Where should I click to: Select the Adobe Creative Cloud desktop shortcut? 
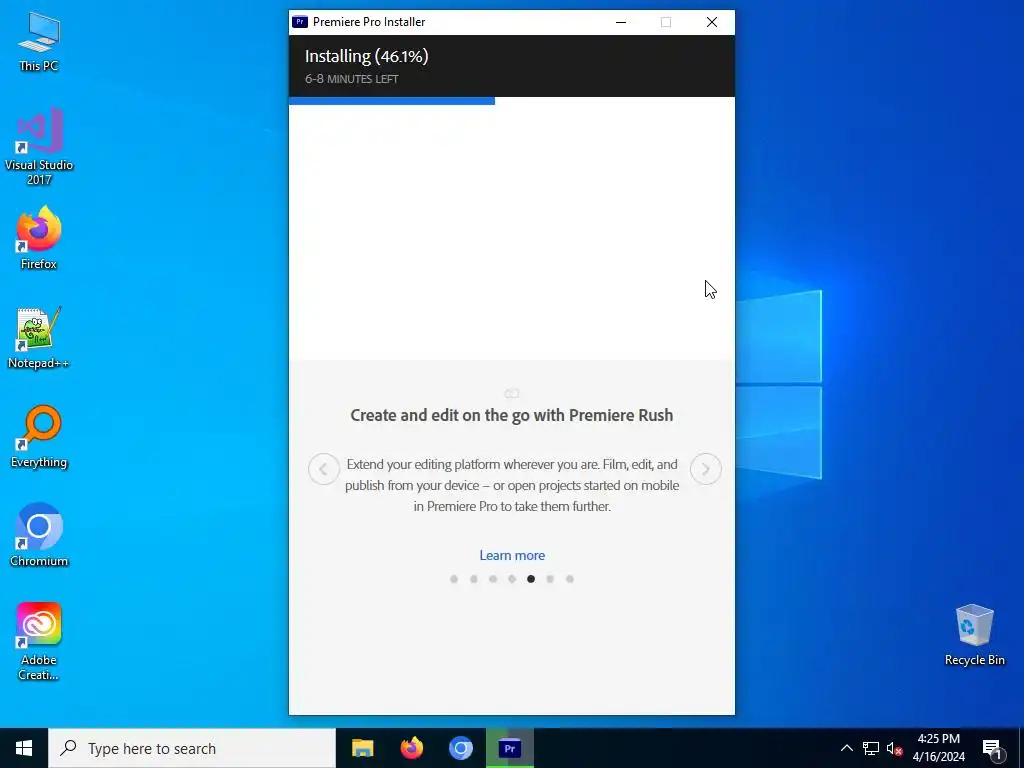39,641
